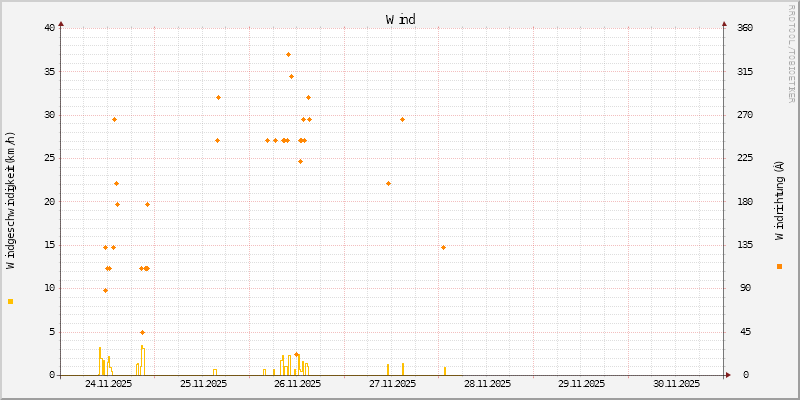Select the 25.11.2025 date label

pyautogui.click(x=203, y=383)
